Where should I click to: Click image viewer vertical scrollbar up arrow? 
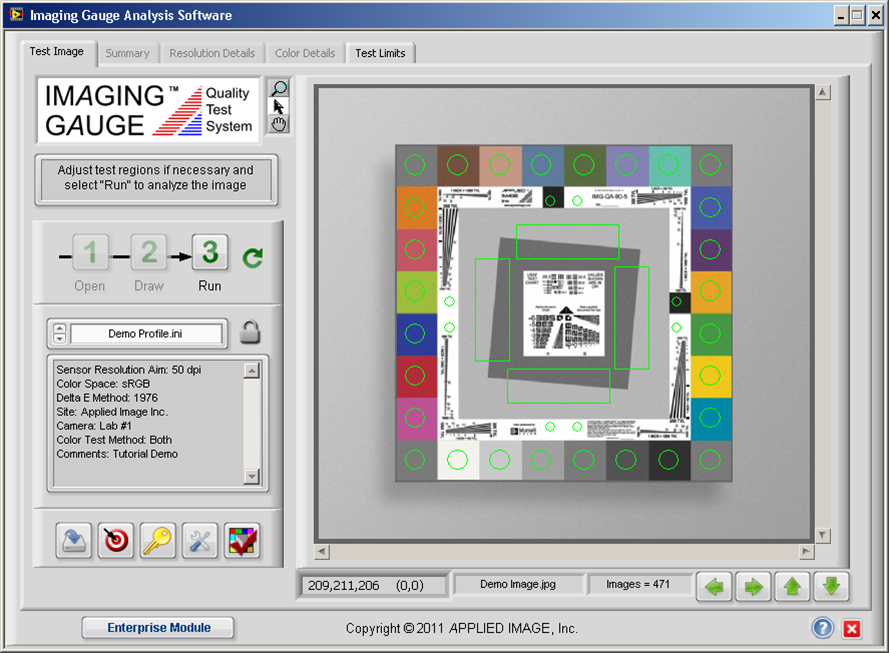823,92
